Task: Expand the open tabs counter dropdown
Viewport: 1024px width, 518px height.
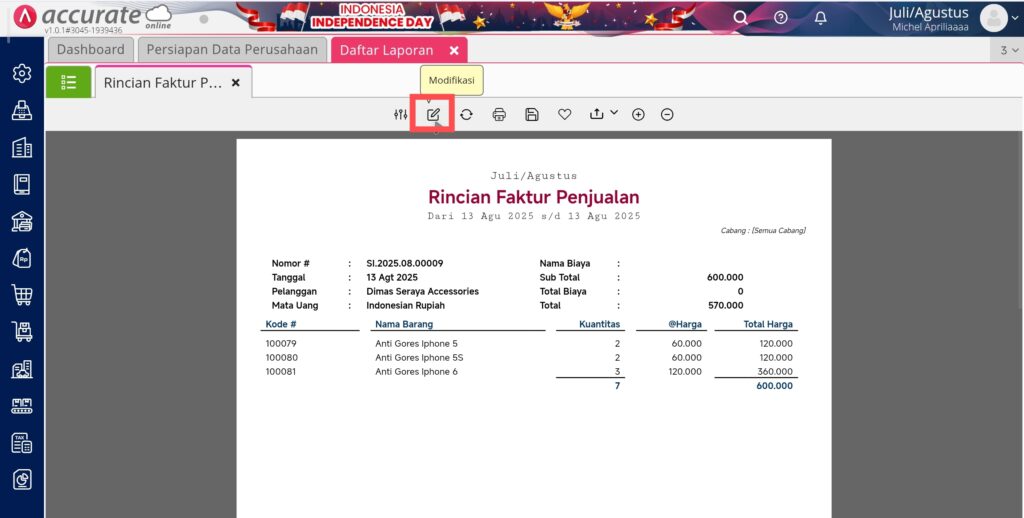Action: (x=1009, y=50)
